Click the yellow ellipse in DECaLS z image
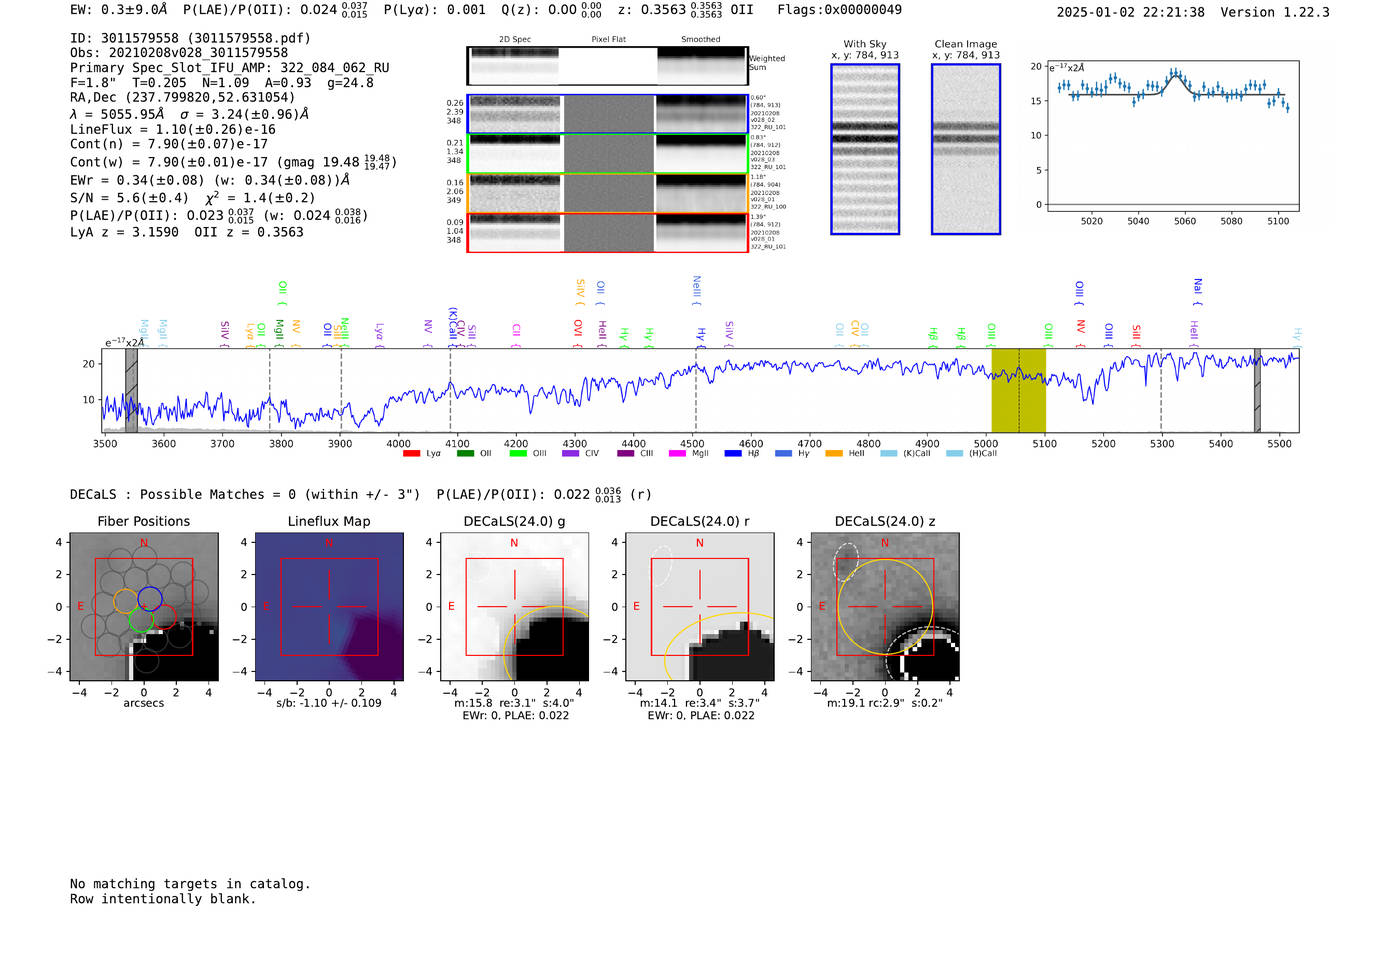 point(885,607)
